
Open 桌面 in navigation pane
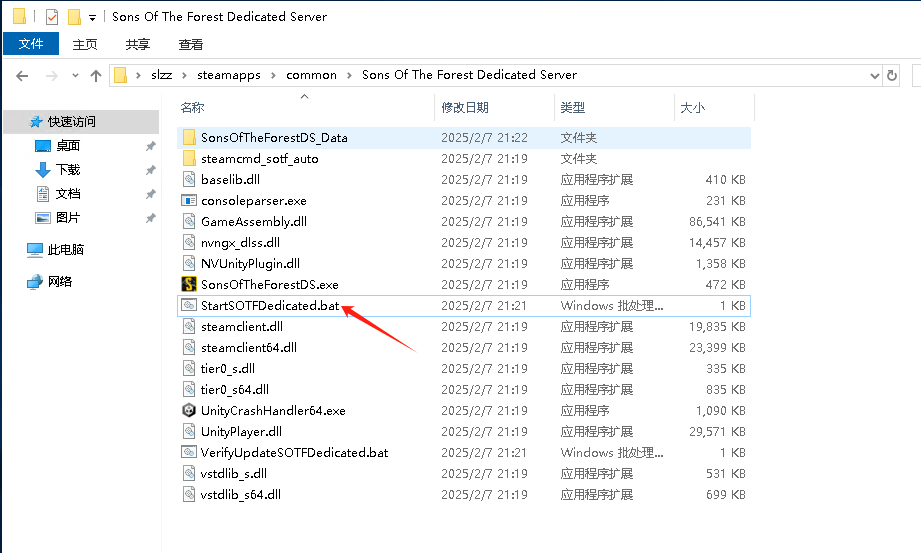coord(68,146)
